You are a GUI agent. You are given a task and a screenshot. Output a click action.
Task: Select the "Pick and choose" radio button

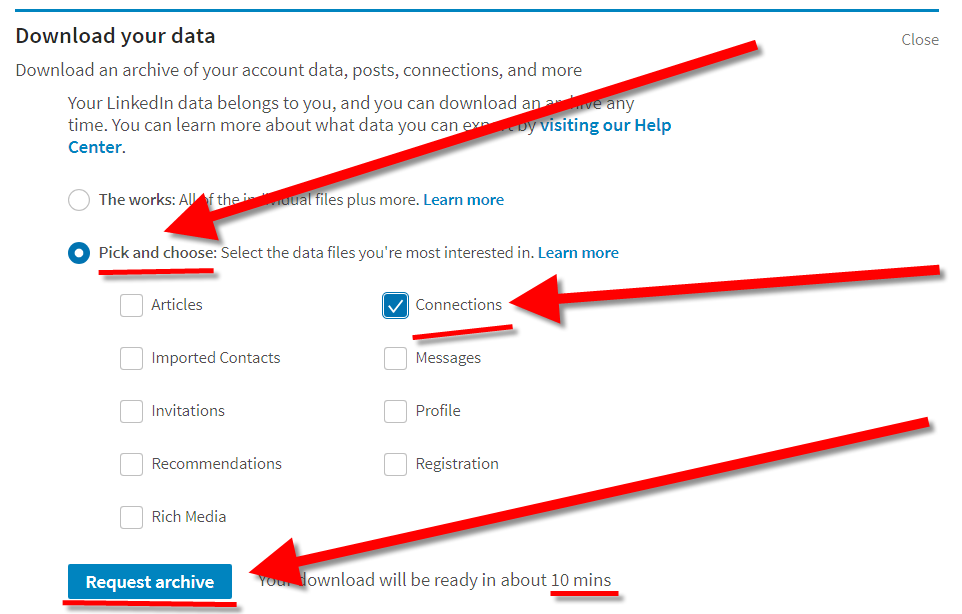79,253
